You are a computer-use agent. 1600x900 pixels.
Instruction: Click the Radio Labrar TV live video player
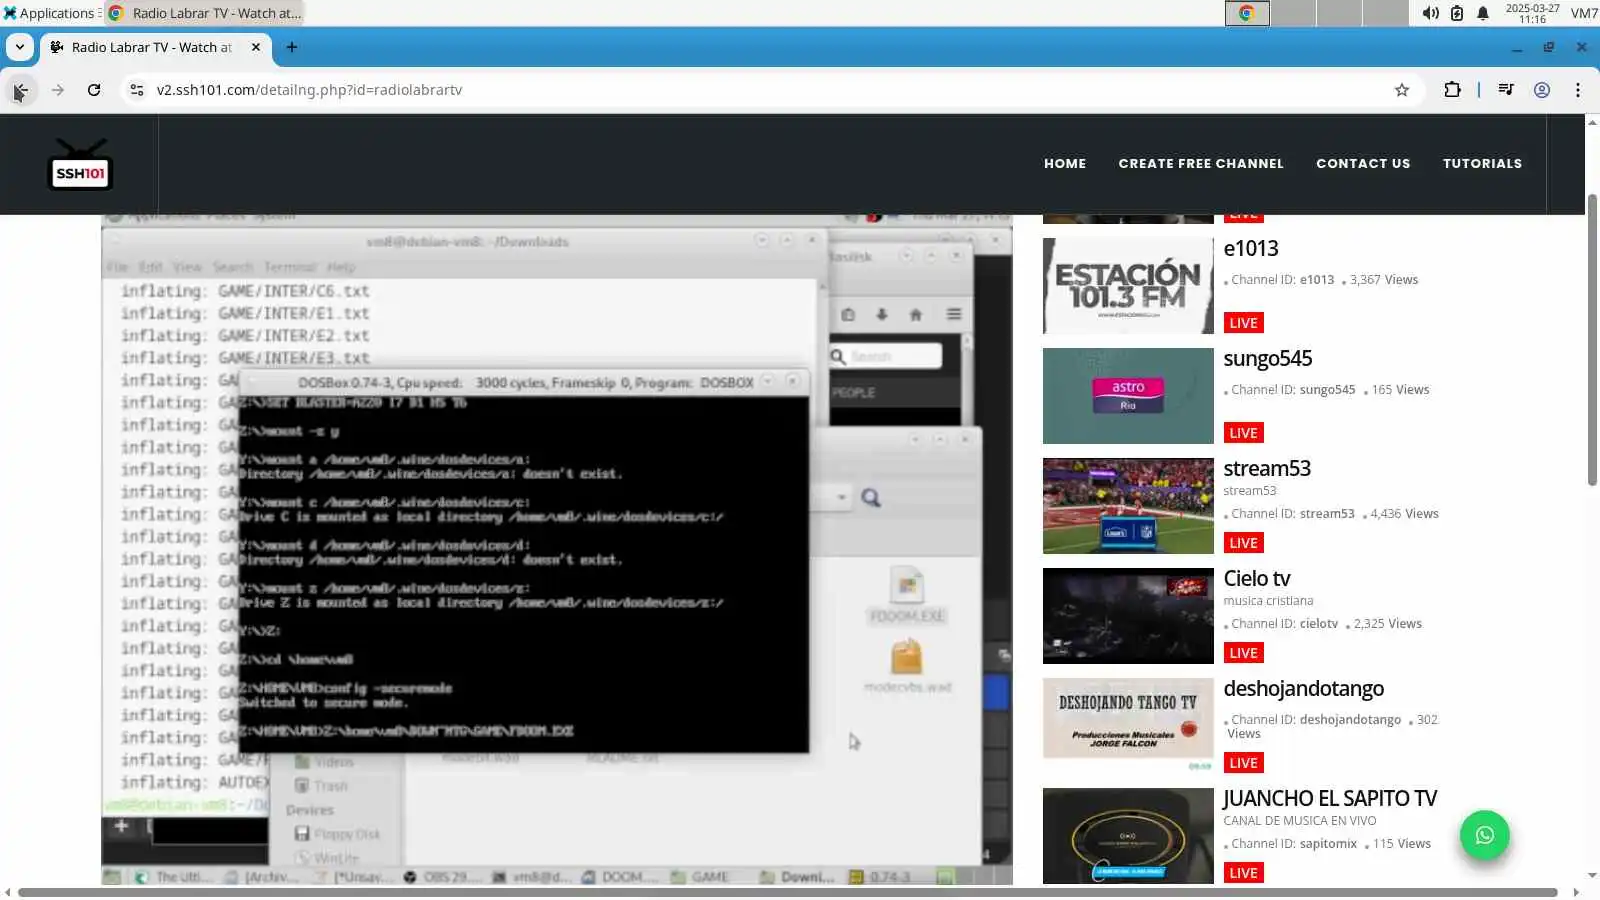tap(557, 550)
